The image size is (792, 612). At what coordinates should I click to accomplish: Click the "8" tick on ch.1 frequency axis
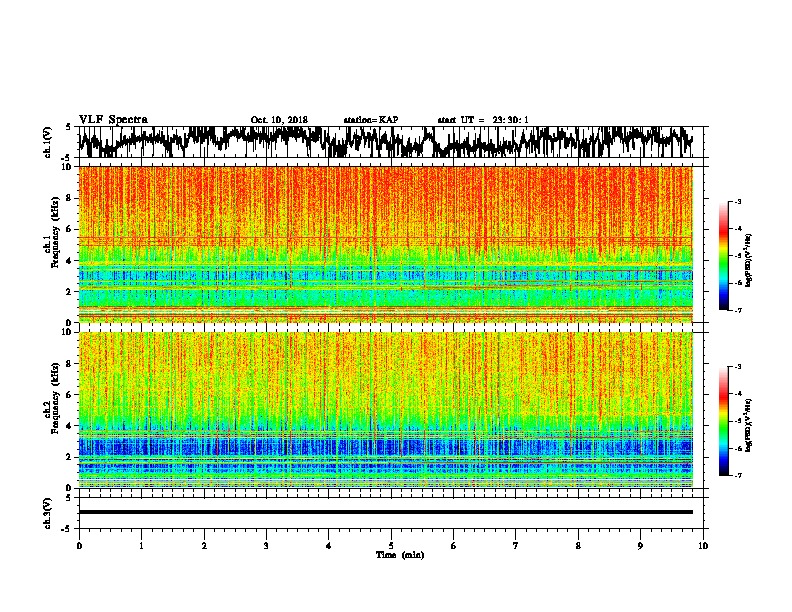[70, 198]
